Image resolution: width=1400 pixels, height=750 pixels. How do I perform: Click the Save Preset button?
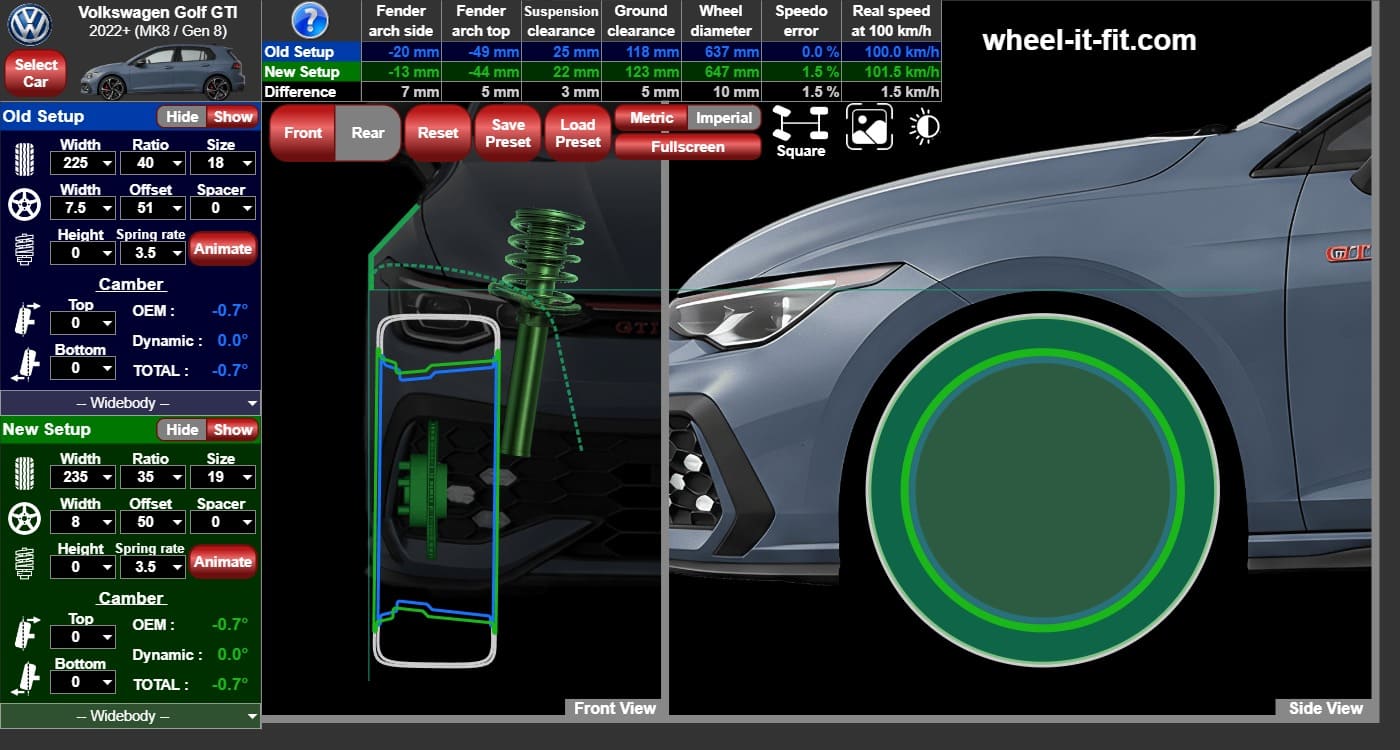pyautogui.click(x=508, y=133)
